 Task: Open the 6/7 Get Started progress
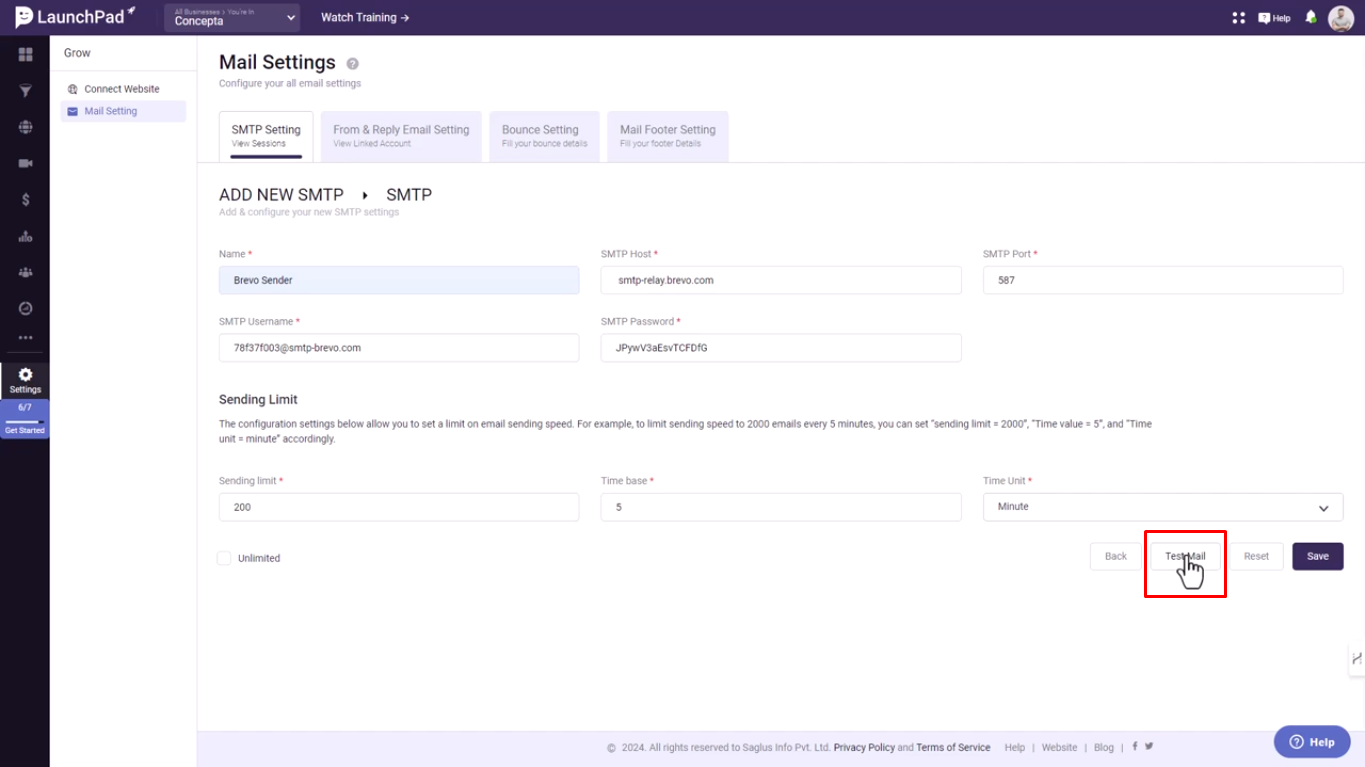tap(25, 418)
